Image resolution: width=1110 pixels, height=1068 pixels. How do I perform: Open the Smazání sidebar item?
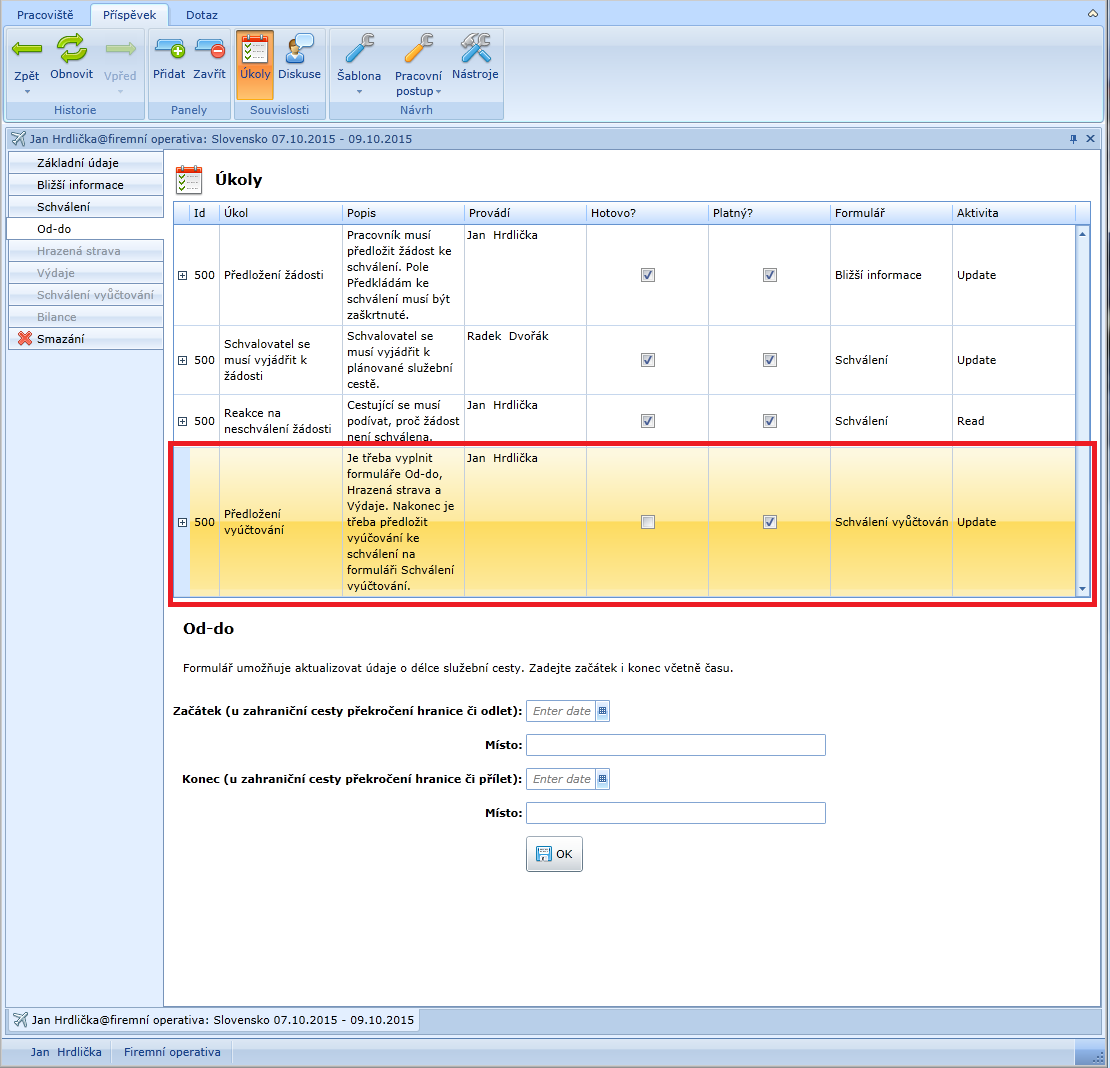tap(60, 339)
